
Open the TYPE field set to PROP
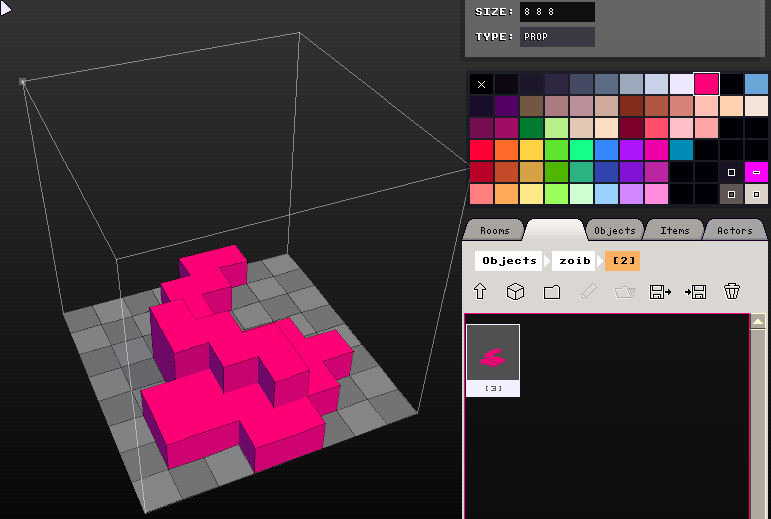pos(557,37)
